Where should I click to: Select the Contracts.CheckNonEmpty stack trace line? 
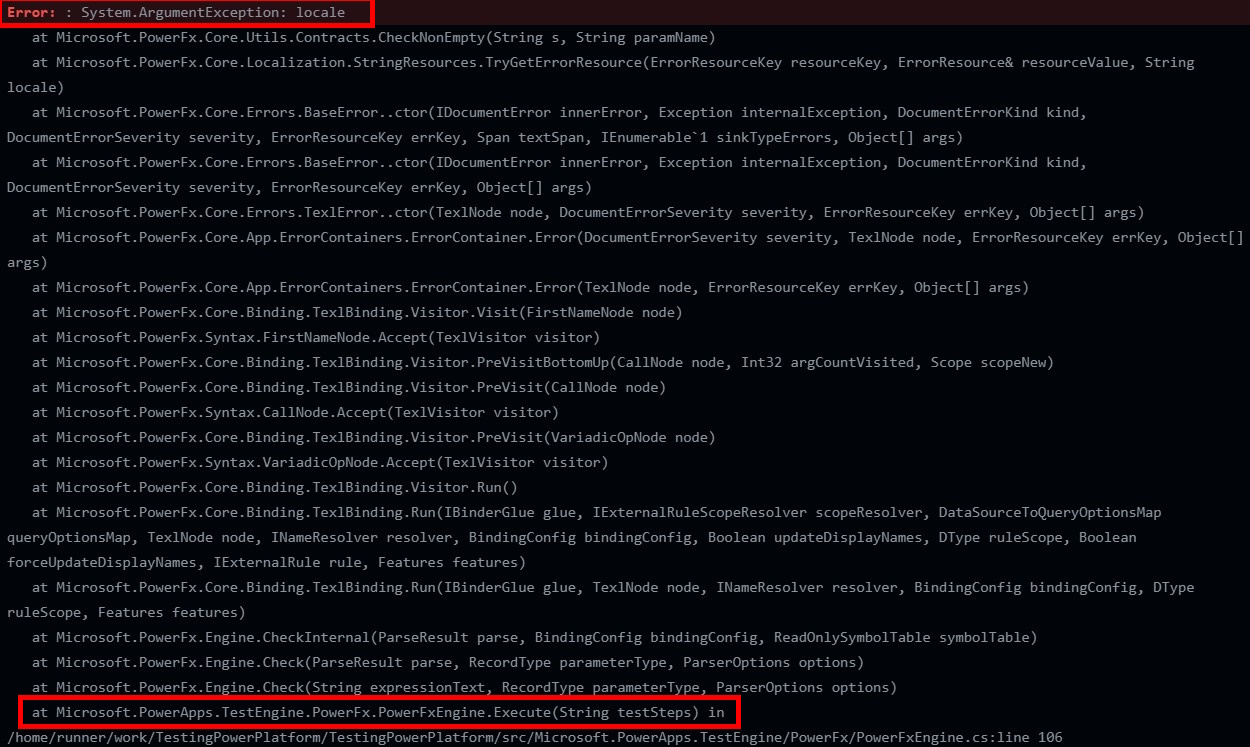pos(373,38)
